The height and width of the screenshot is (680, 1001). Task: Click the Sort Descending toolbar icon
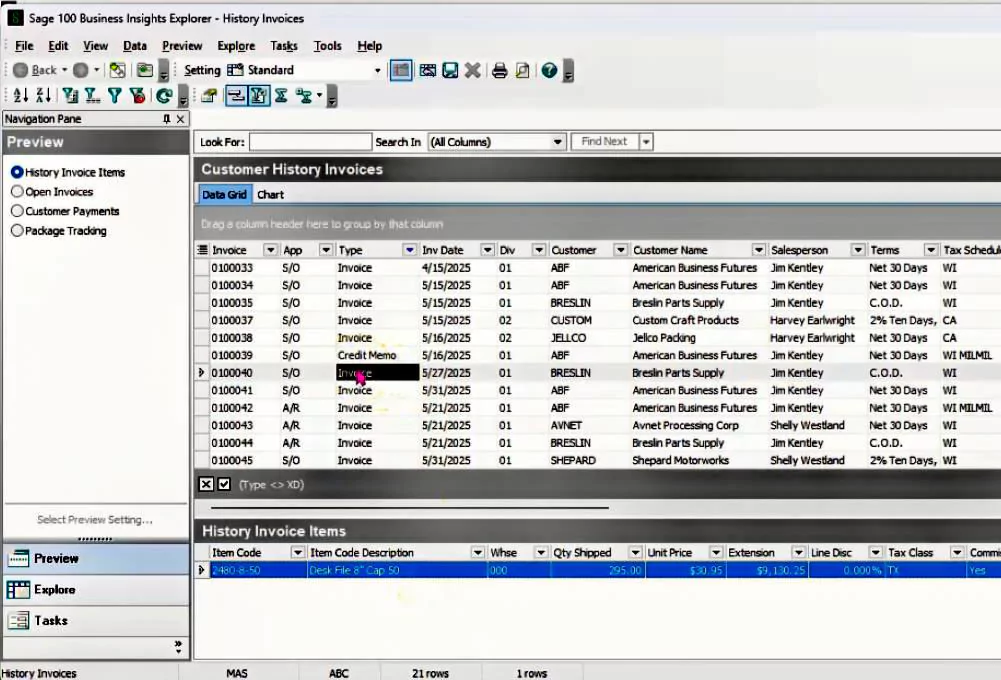(43, 96)
